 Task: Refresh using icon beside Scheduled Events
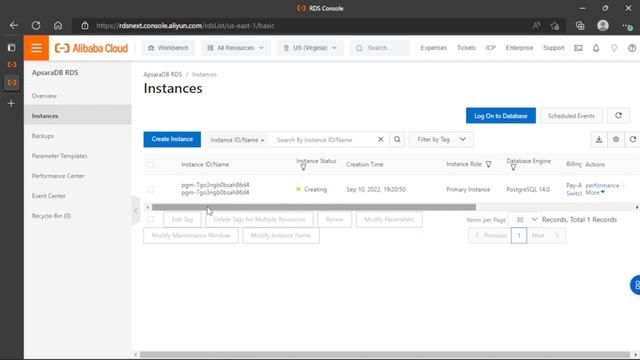618,116
